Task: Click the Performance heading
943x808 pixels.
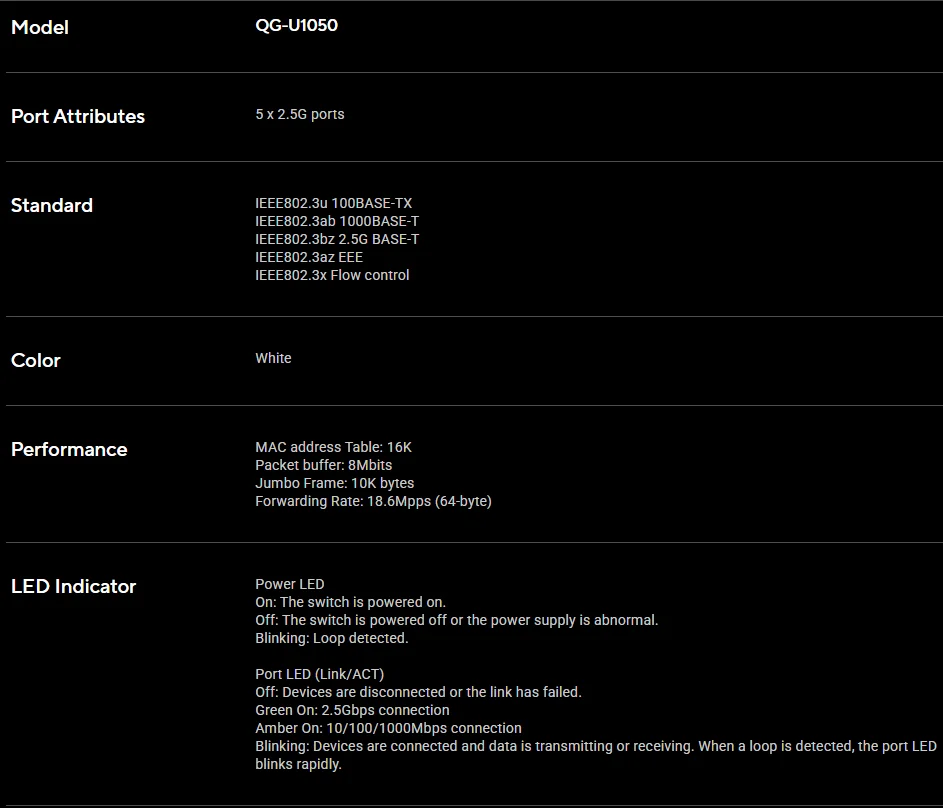Action: (x=69, y=449)
